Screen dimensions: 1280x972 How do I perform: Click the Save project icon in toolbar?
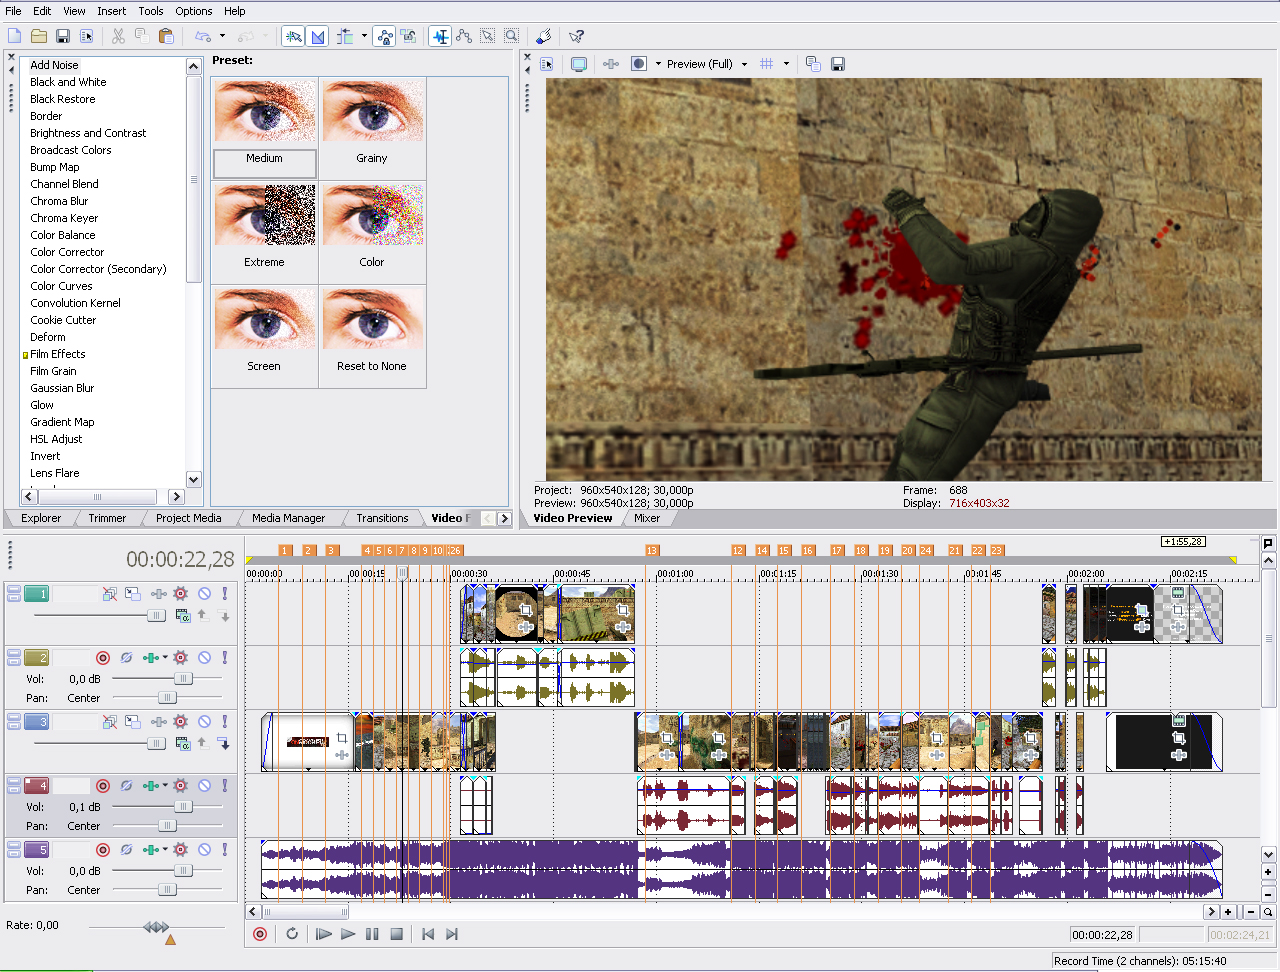(x=62, y=36)
